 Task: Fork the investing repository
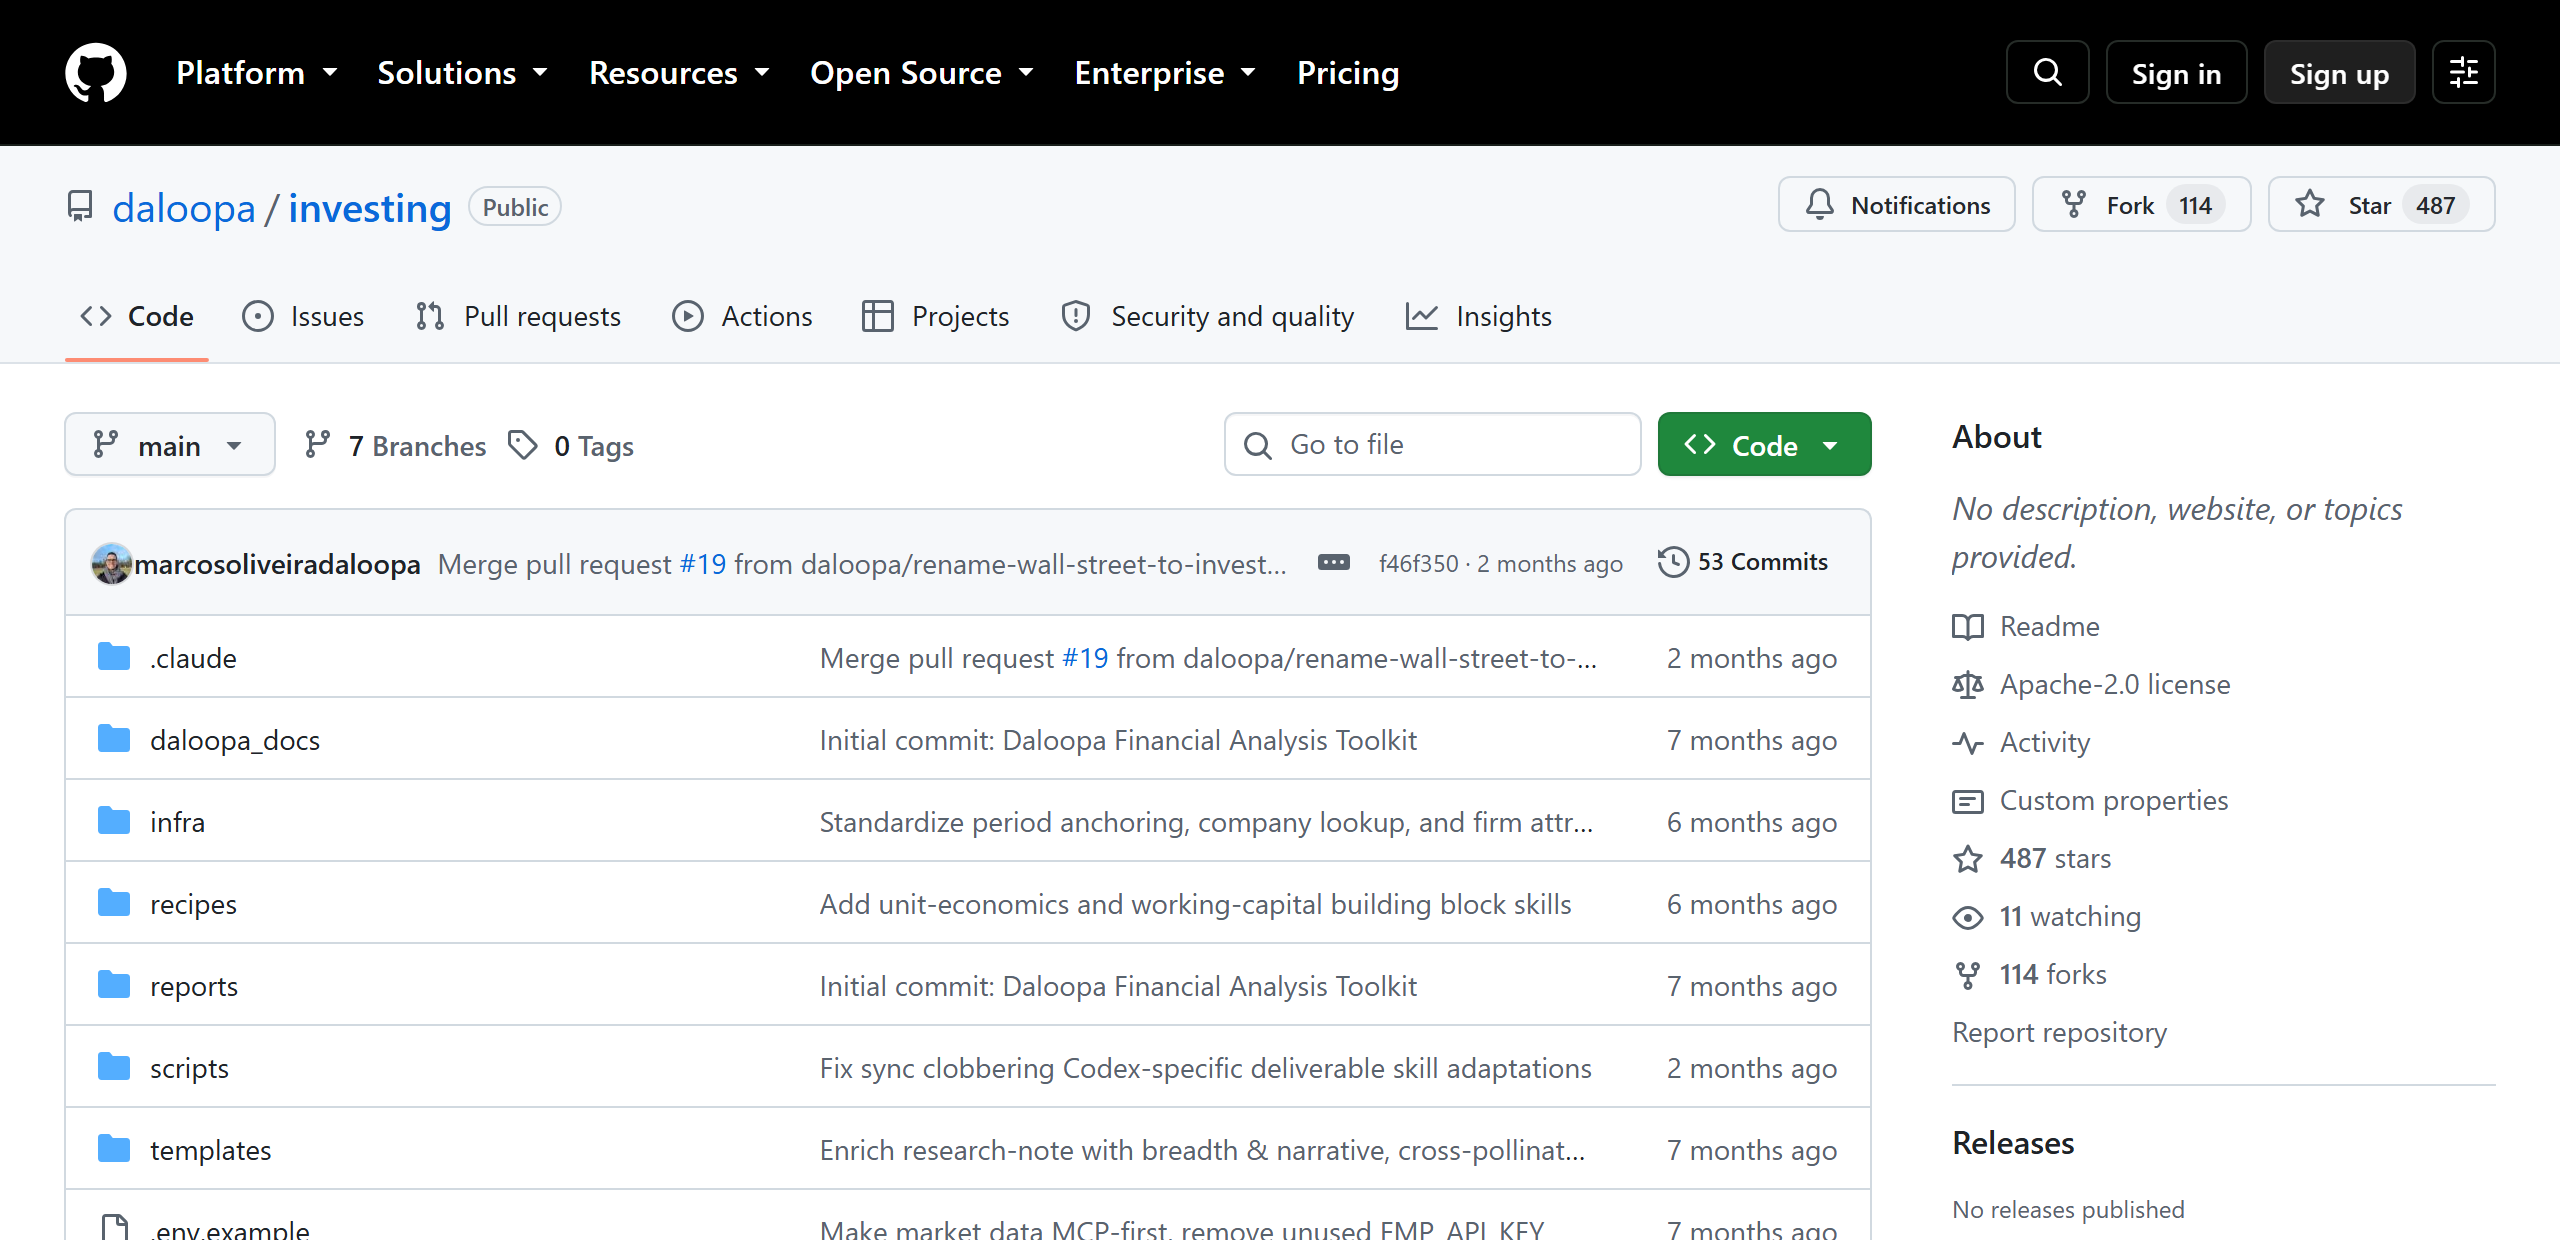[x=2141, y=205]
